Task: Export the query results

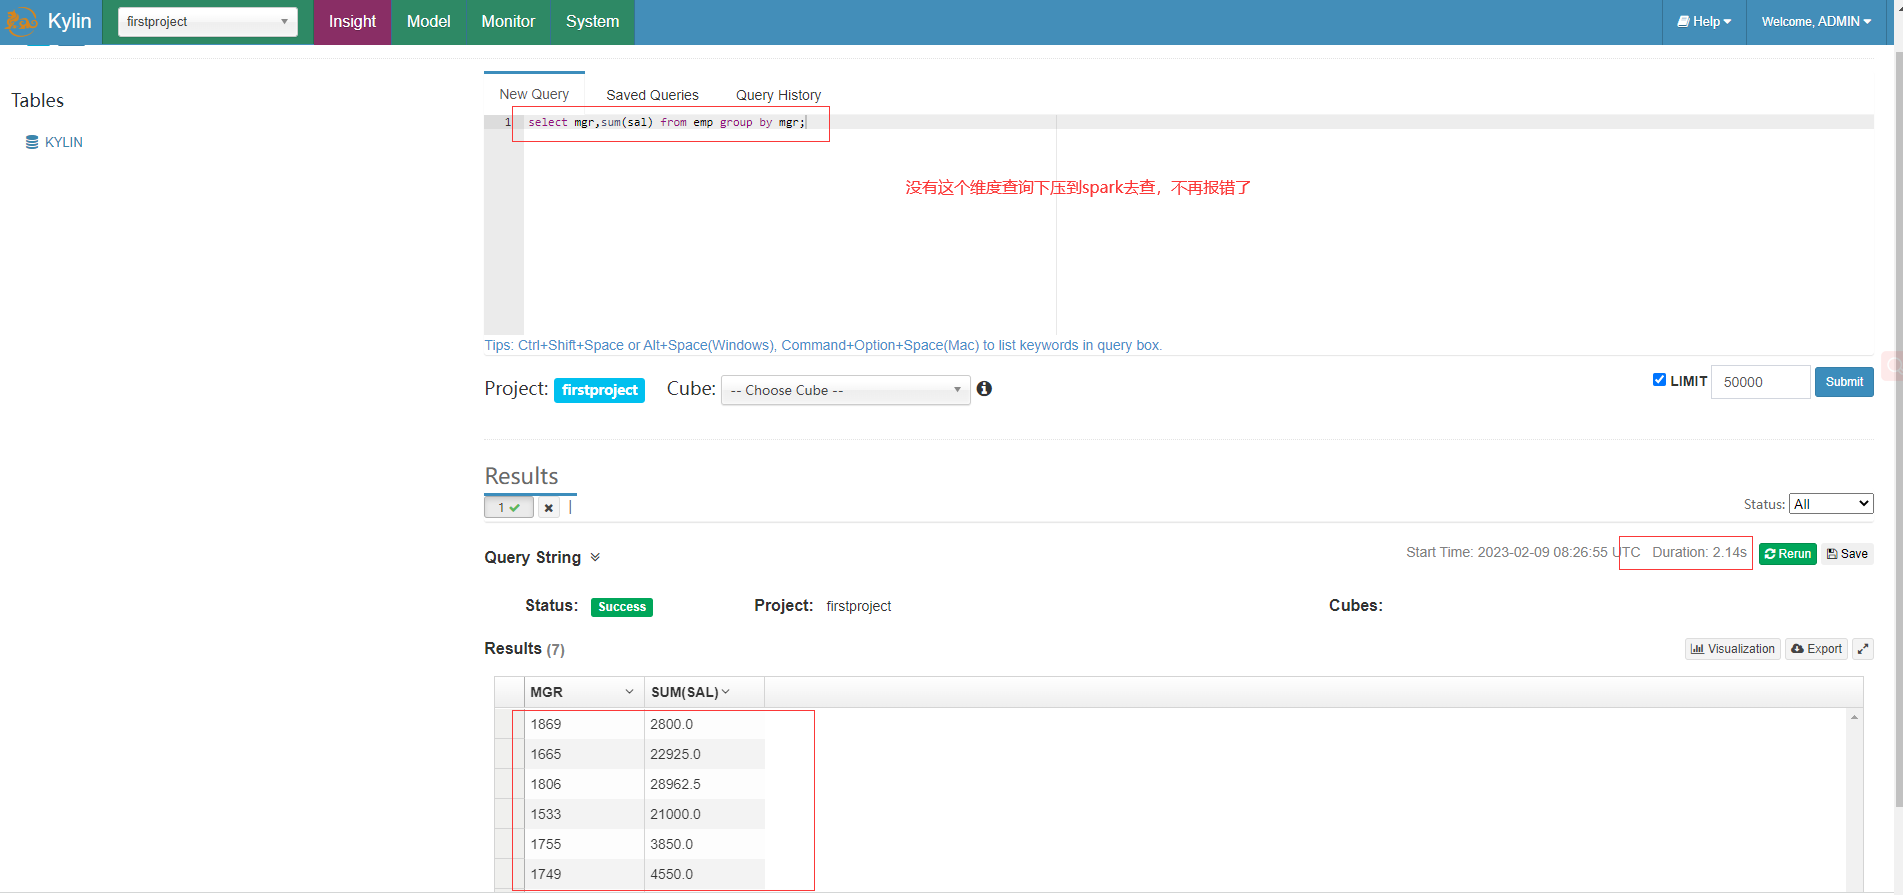Action: (1816, 649)
